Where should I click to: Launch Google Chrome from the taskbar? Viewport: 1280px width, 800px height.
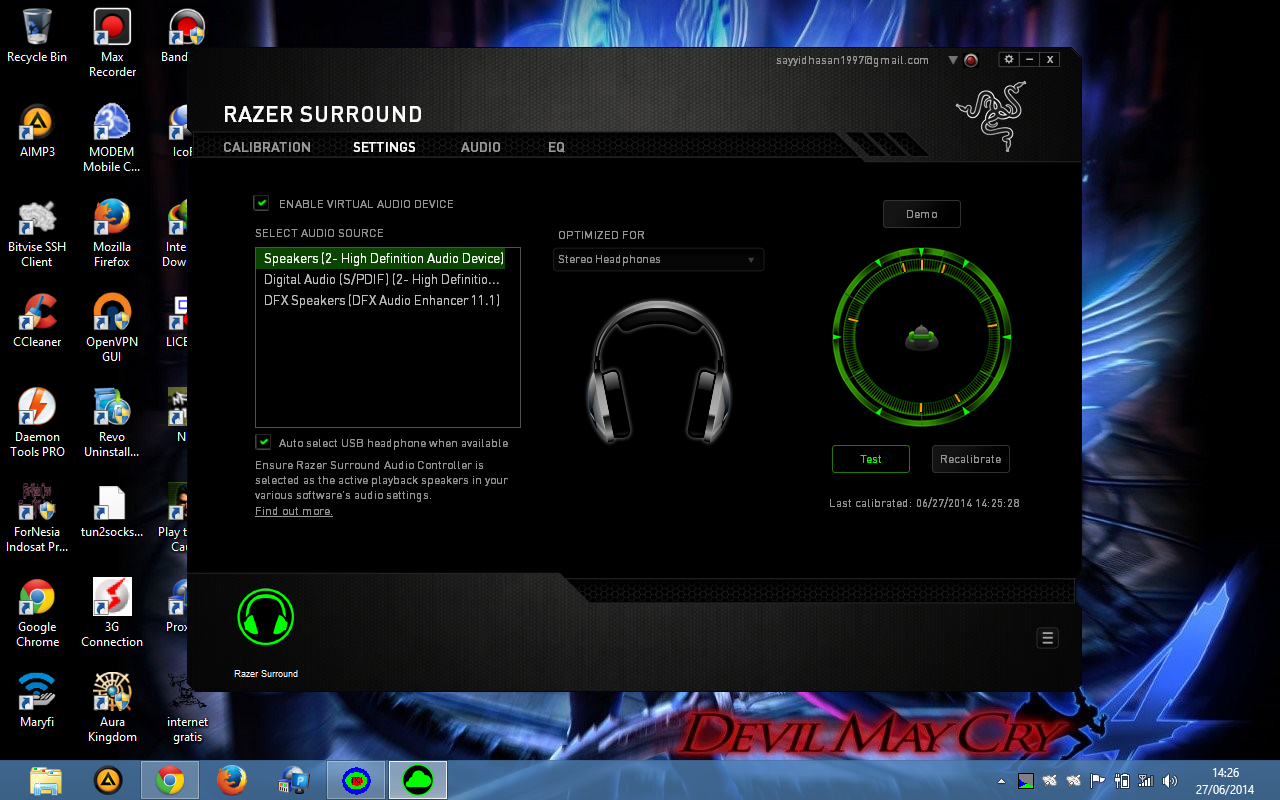(x=169, y=779)
